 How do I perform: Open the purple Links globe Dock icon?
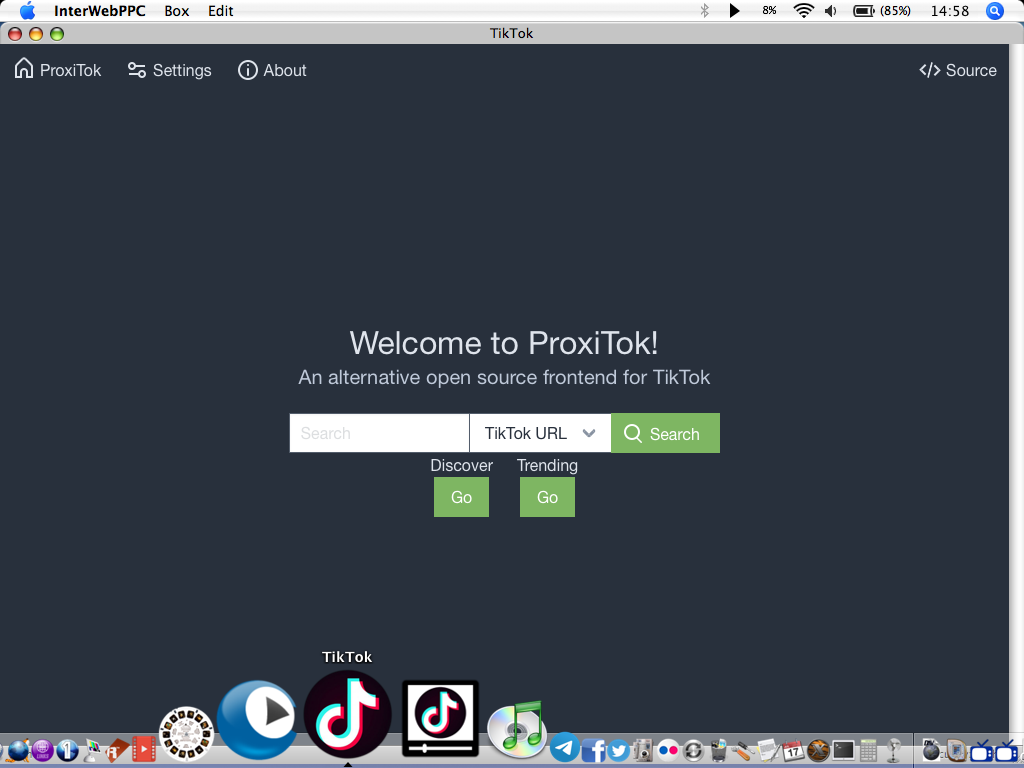42,750
